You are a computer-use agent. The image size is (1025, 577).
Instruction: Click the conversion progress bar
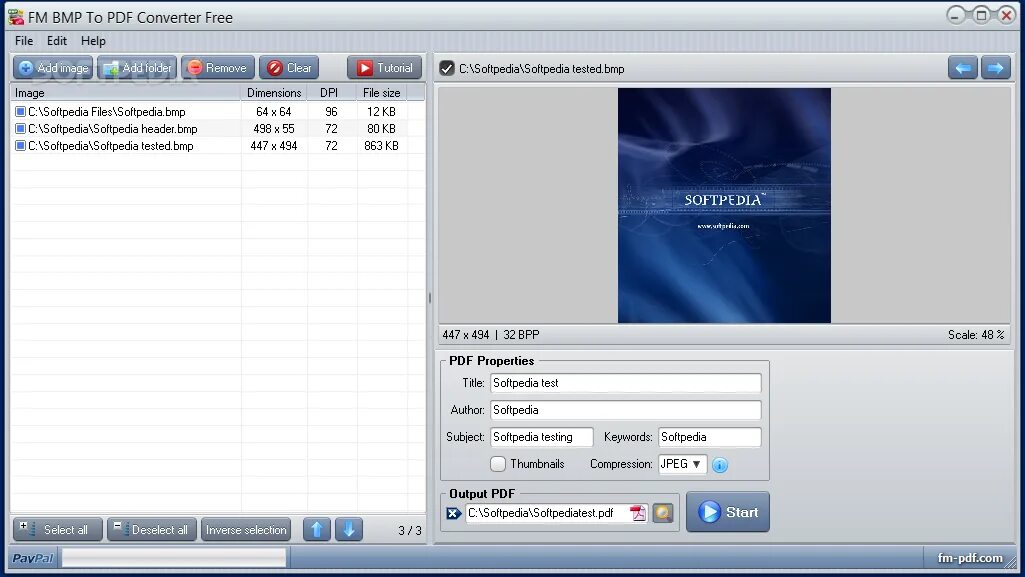point(174,558)
